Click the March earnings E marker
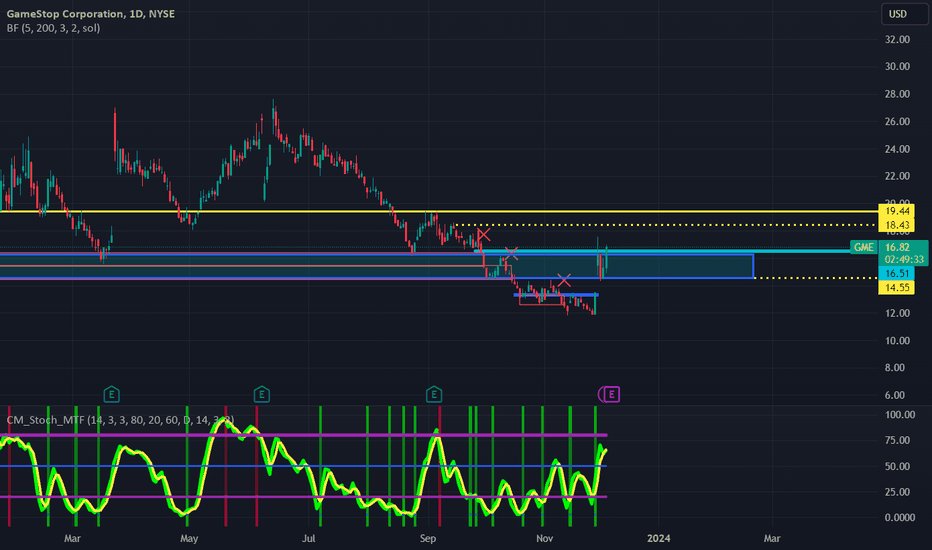 (112, 394)
